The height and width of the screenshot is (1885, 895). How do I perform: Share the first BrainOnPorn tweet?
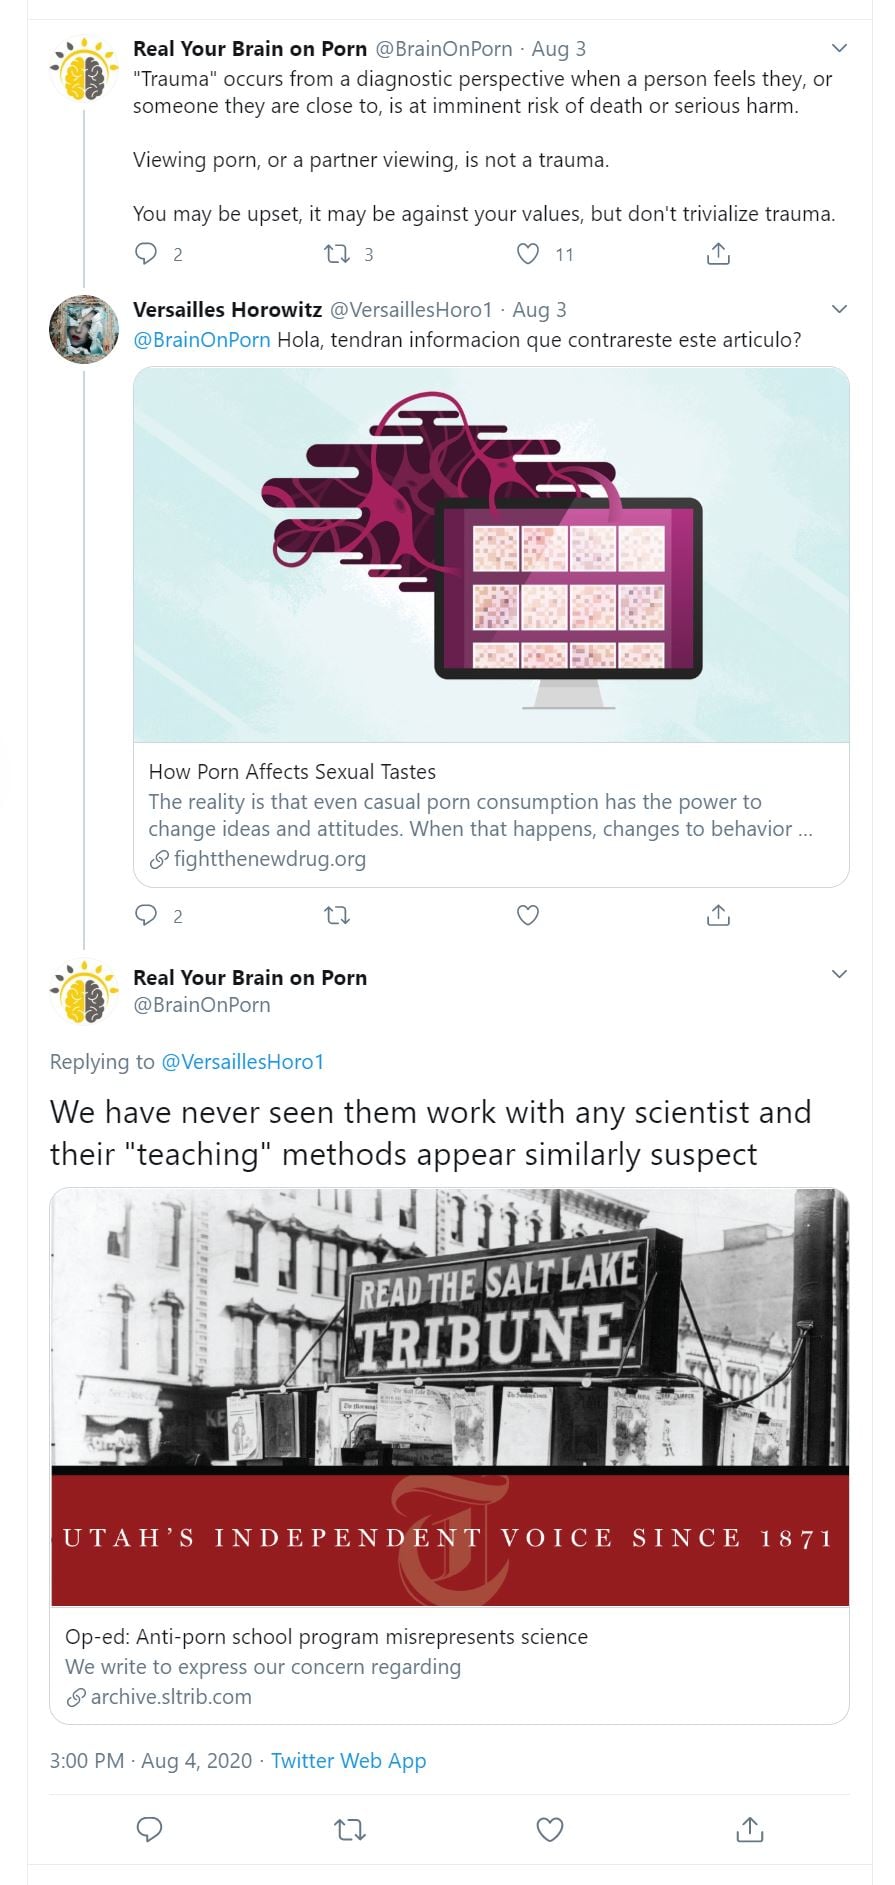718,254
